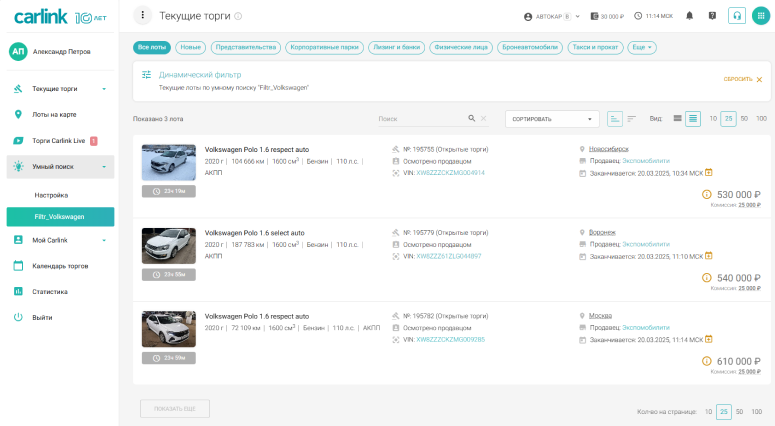Select ascending sort order icon
The height and width of the screenshot is (426, 775).
[x=615, y=119]
